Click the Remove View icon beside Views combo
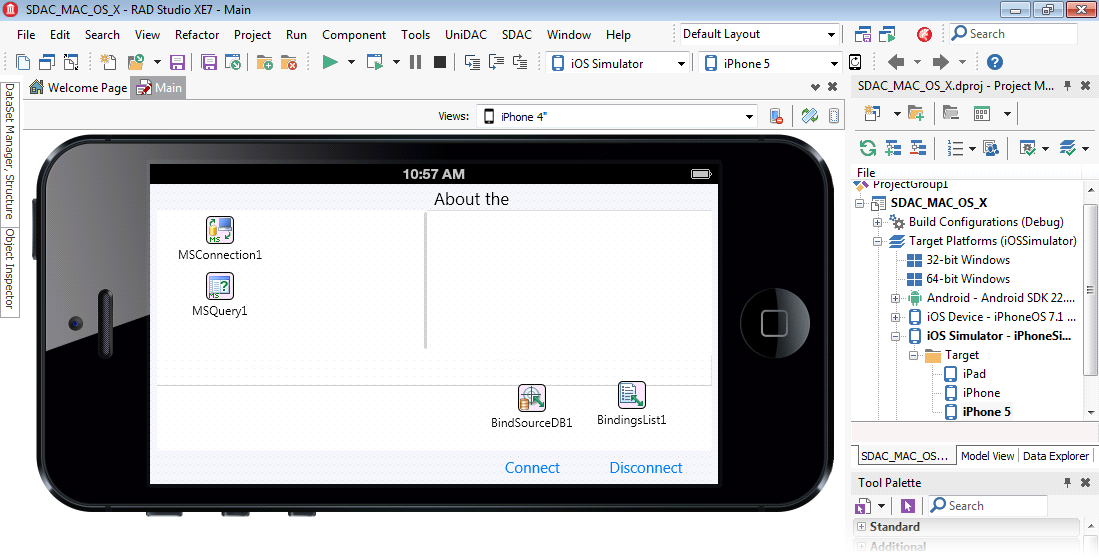The width and height of the screenshot is (1099, 558). click(x=776, y=116)
